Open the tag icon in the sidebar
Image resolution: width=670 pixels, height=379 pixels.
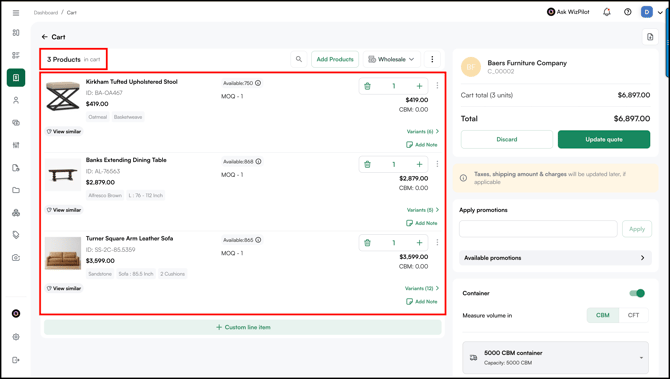tap(16, 235)
